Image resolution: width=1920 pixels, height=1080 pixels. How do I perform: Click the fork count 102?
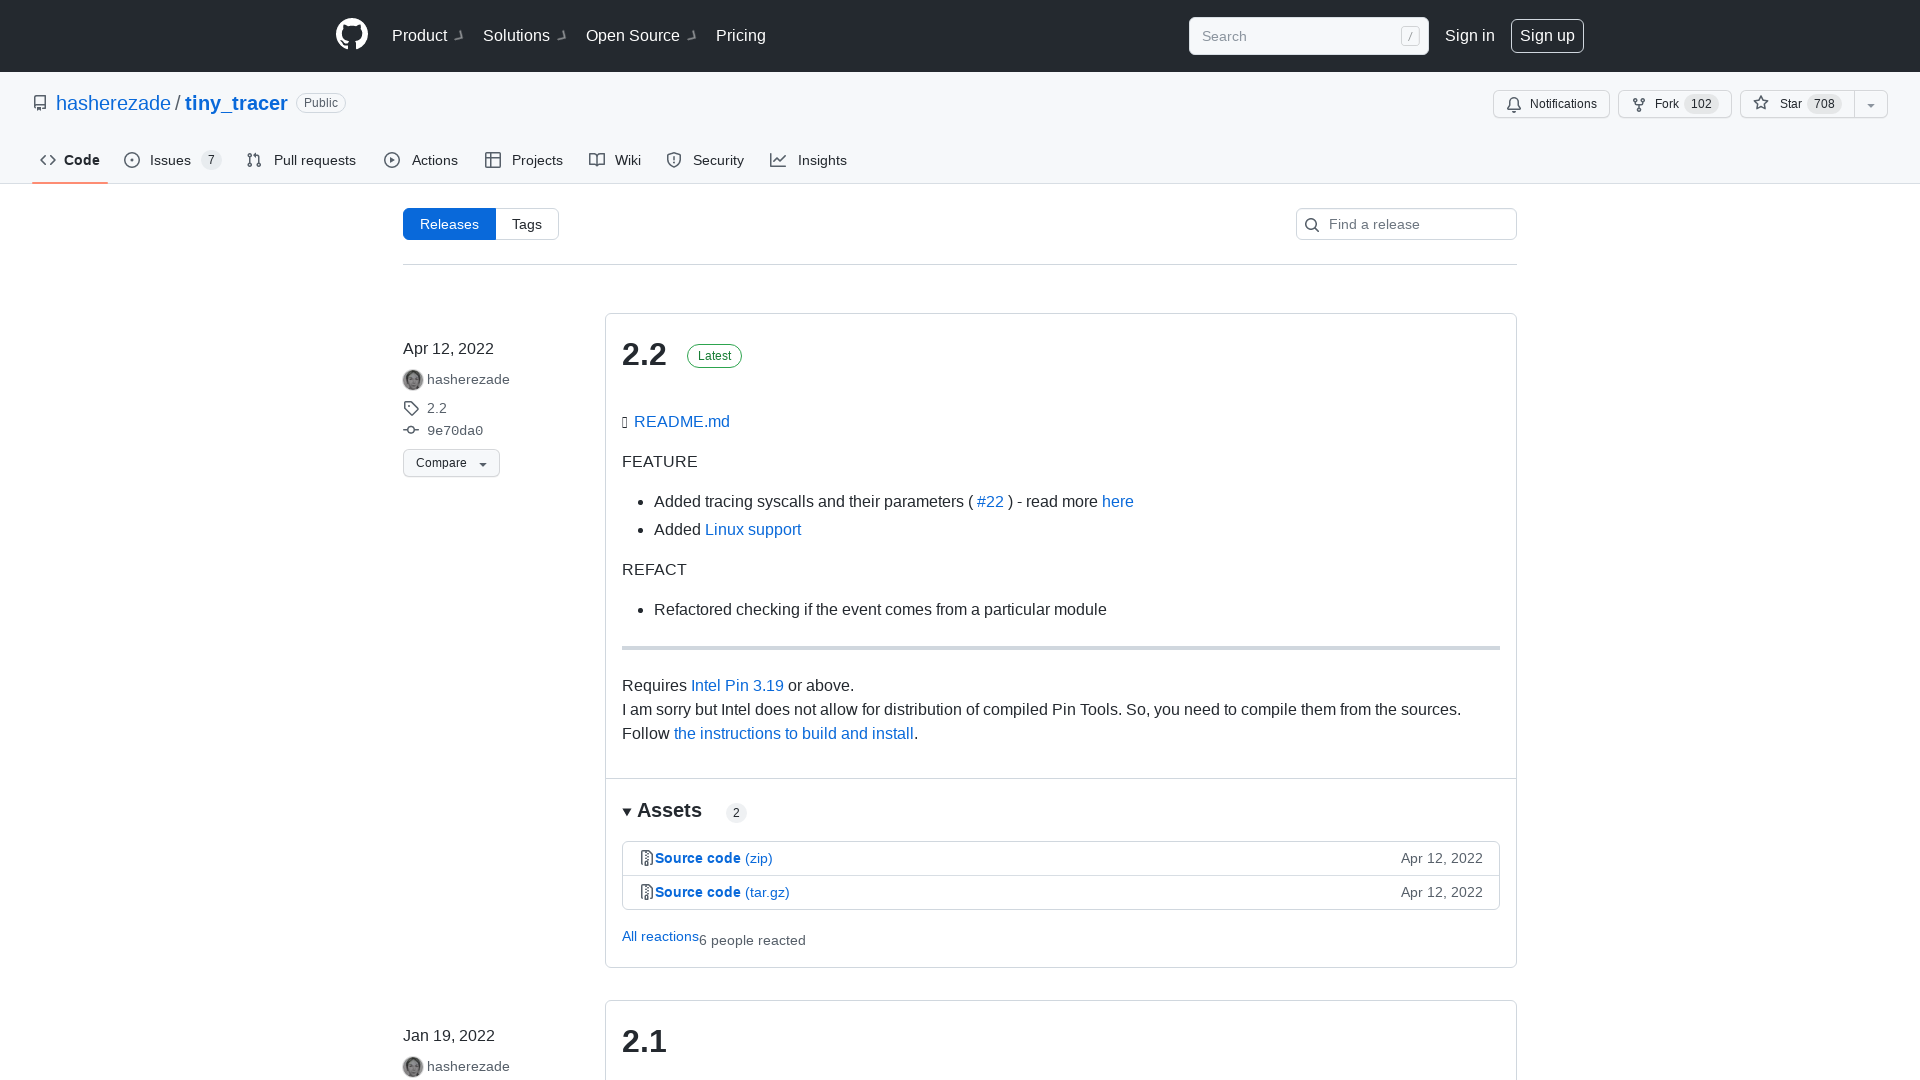(x=1701, y=104)
